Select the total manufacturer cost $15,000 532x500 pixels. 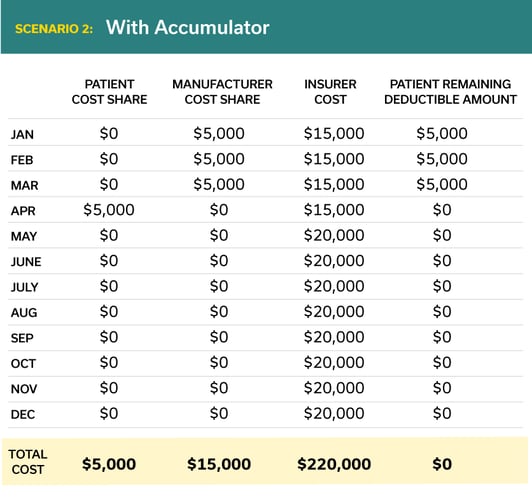[219, 464]
